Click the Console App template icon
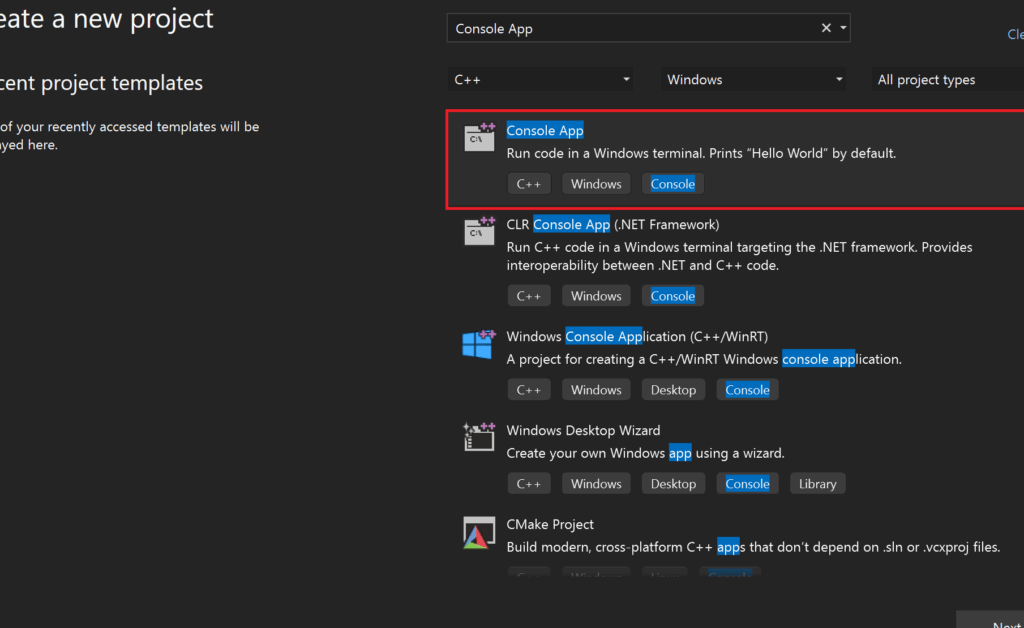1024x628 pixels. tap(479, 136)
